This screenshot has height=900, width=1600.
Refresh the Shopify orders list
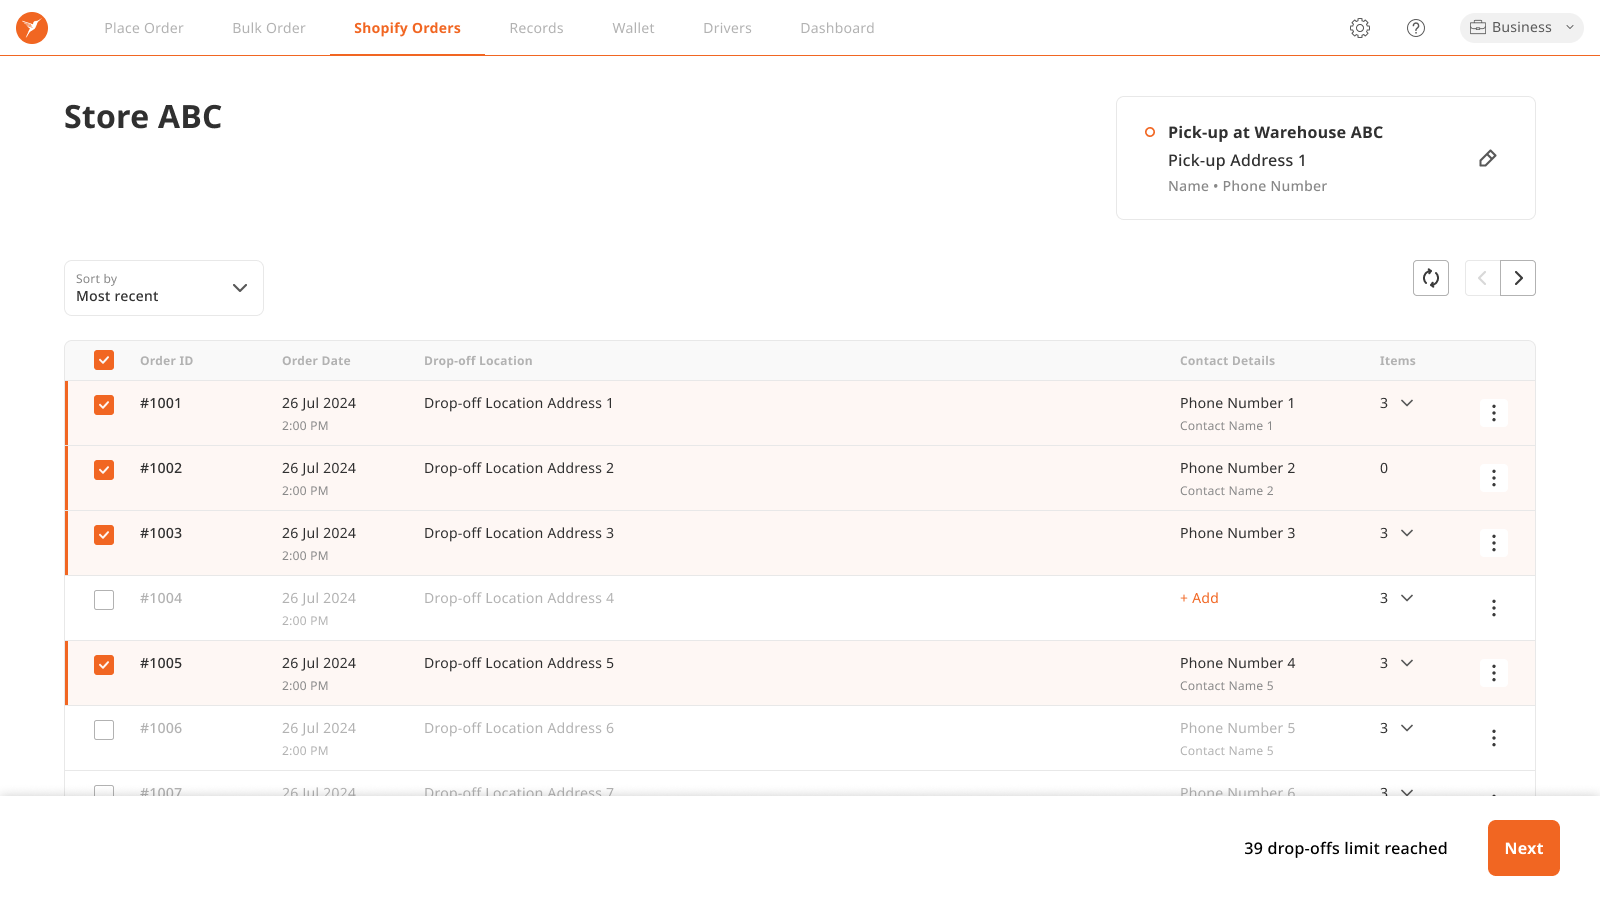coord(1430,278)
